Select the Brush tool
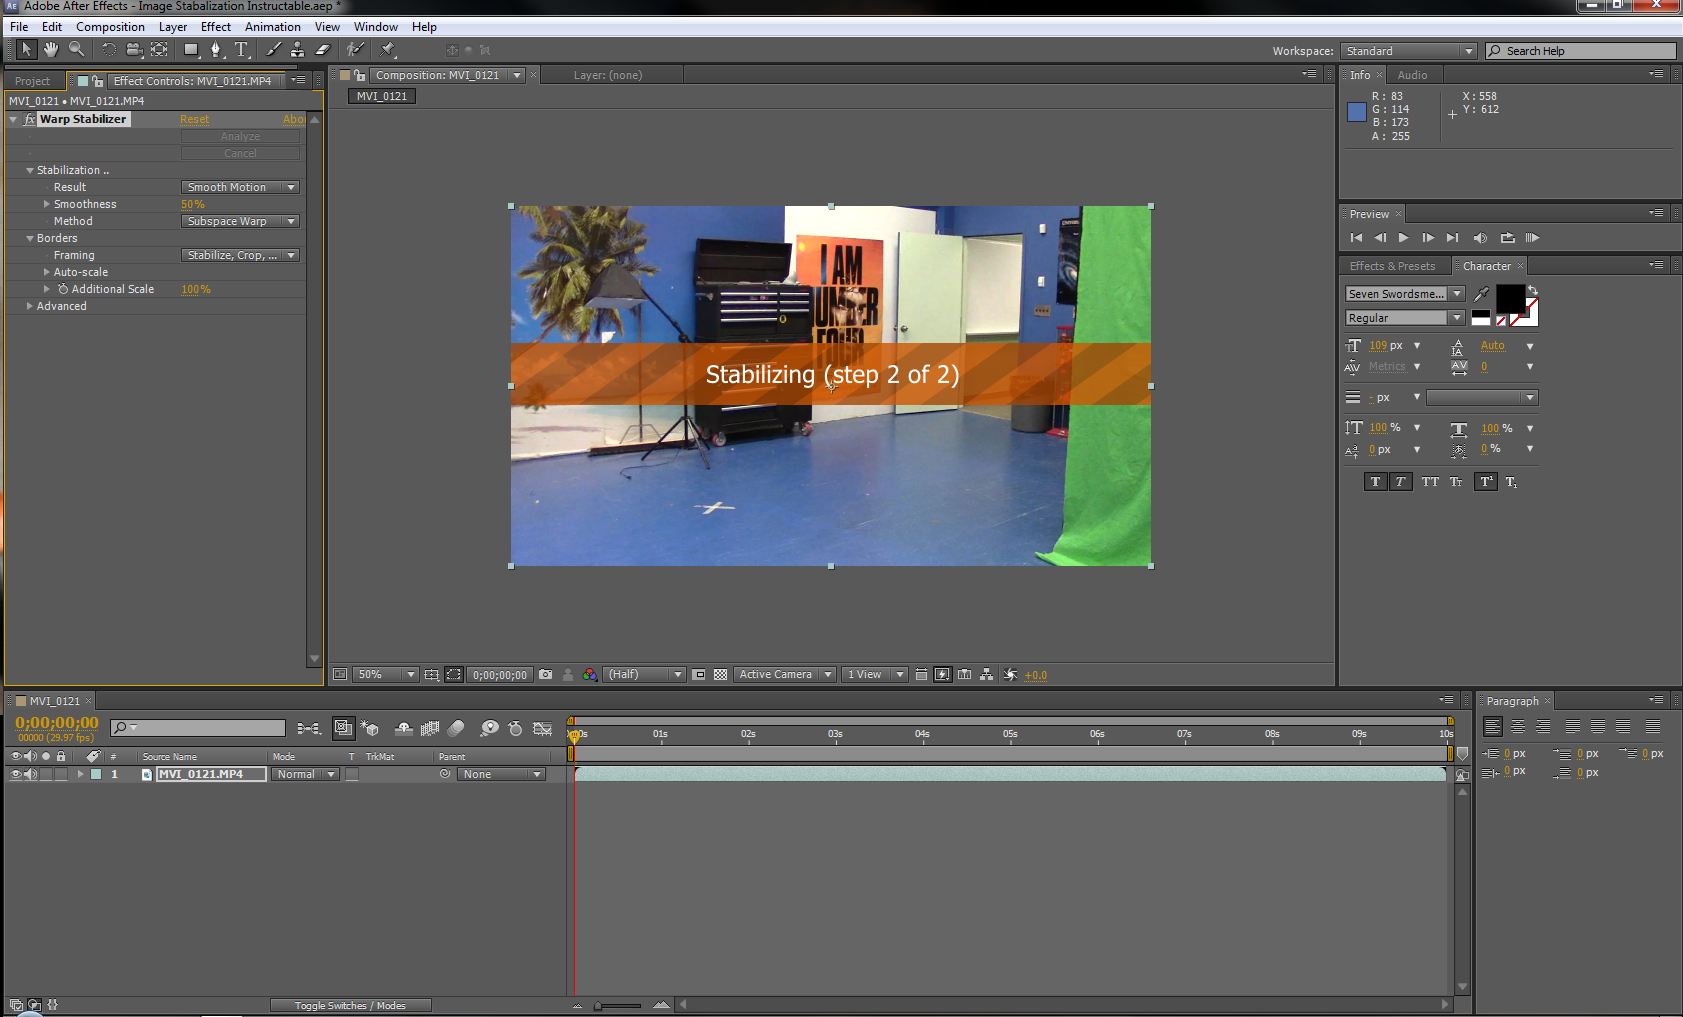The image size is (1683, 1017). point(273,49)
